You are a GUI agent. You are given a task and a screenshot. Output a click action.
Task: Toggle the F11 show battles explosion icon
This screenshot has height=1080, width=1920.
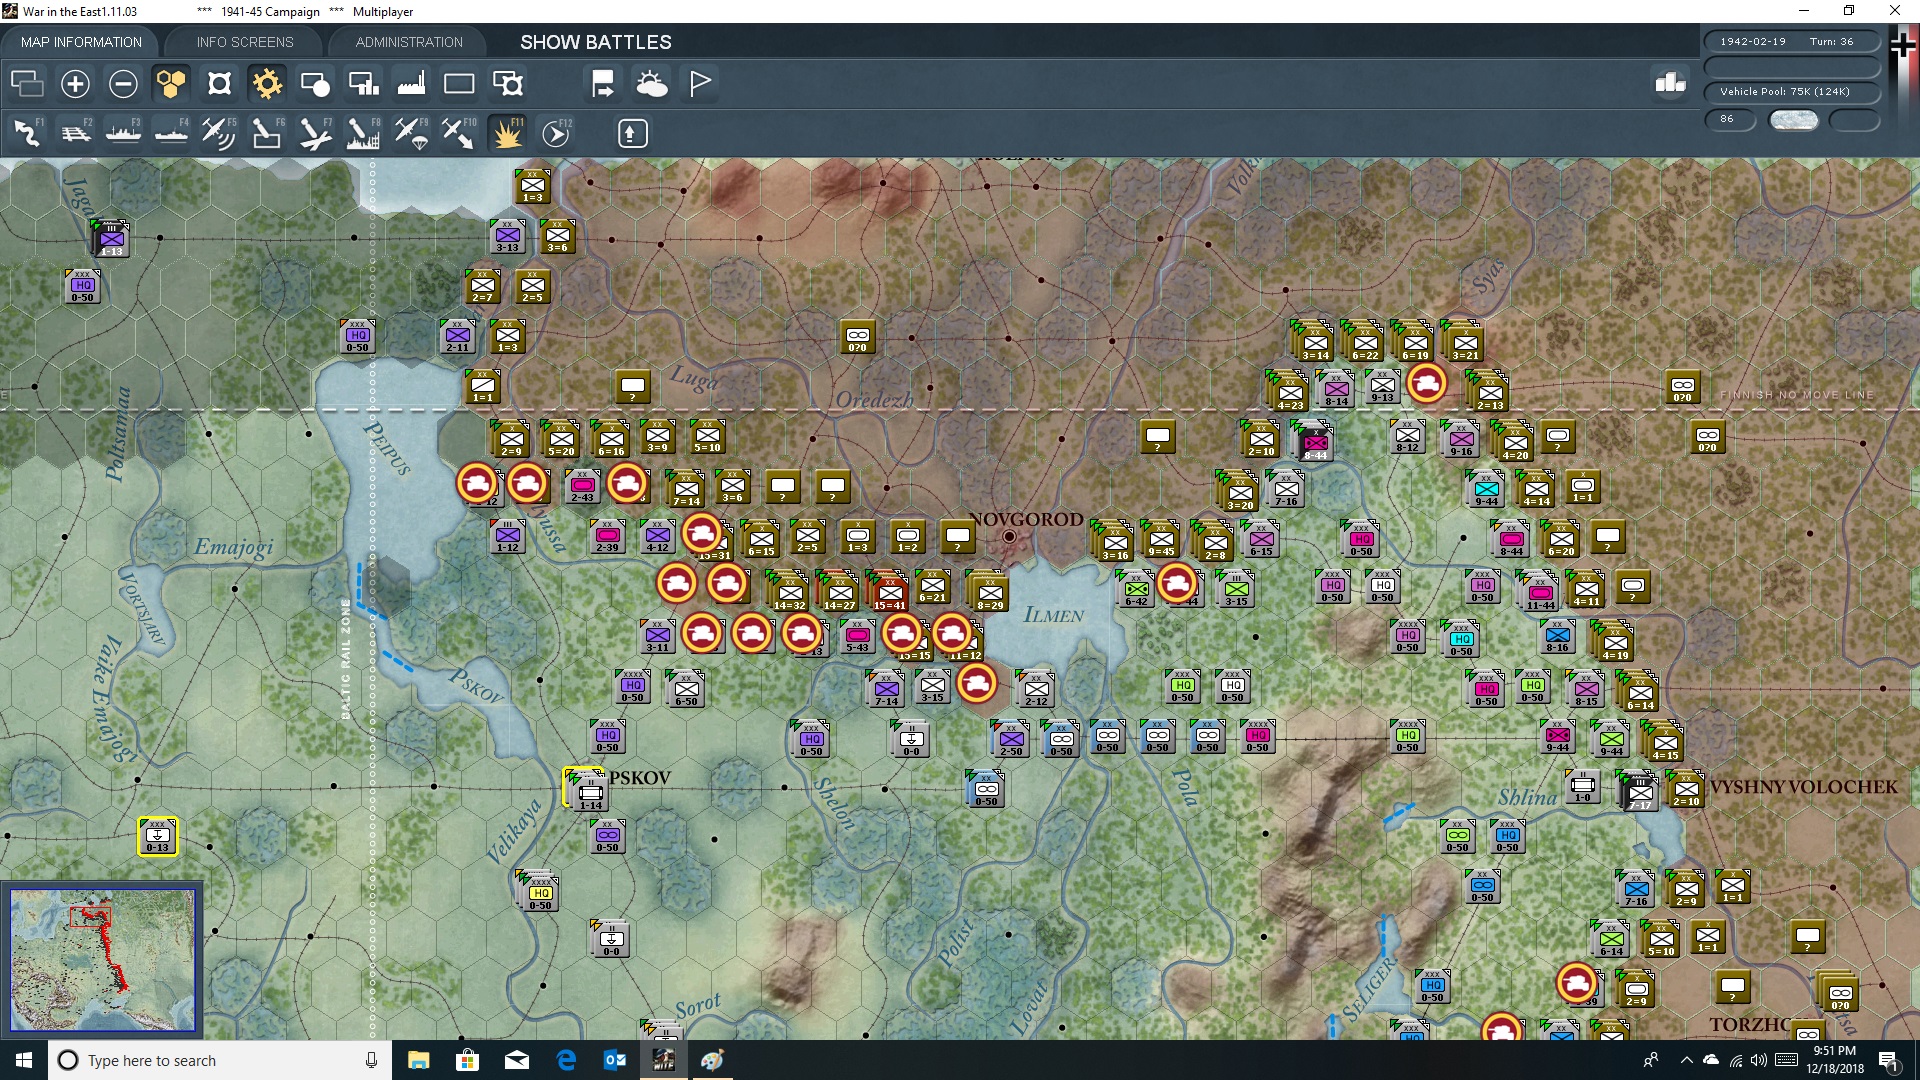507,133
